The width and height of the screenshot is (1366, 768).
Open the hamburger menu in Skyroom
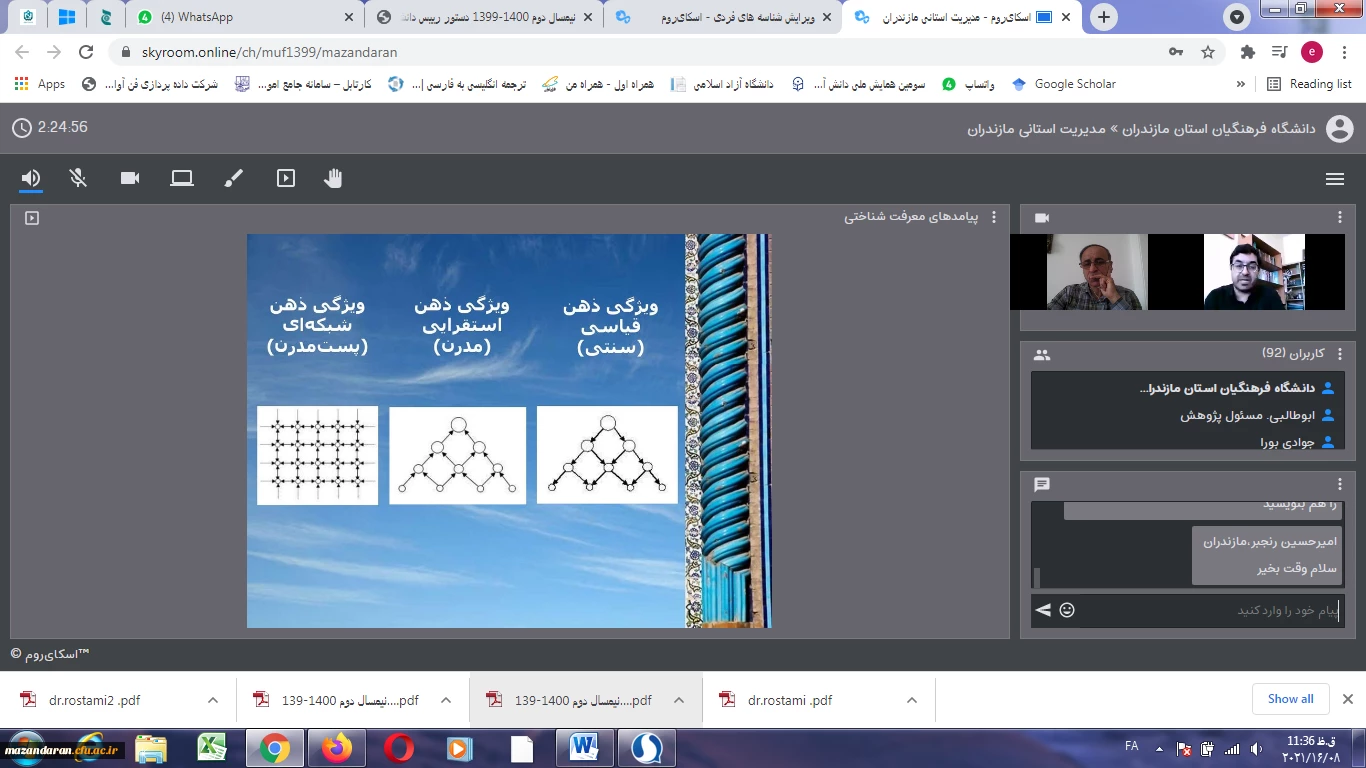tap(1334, 179)
